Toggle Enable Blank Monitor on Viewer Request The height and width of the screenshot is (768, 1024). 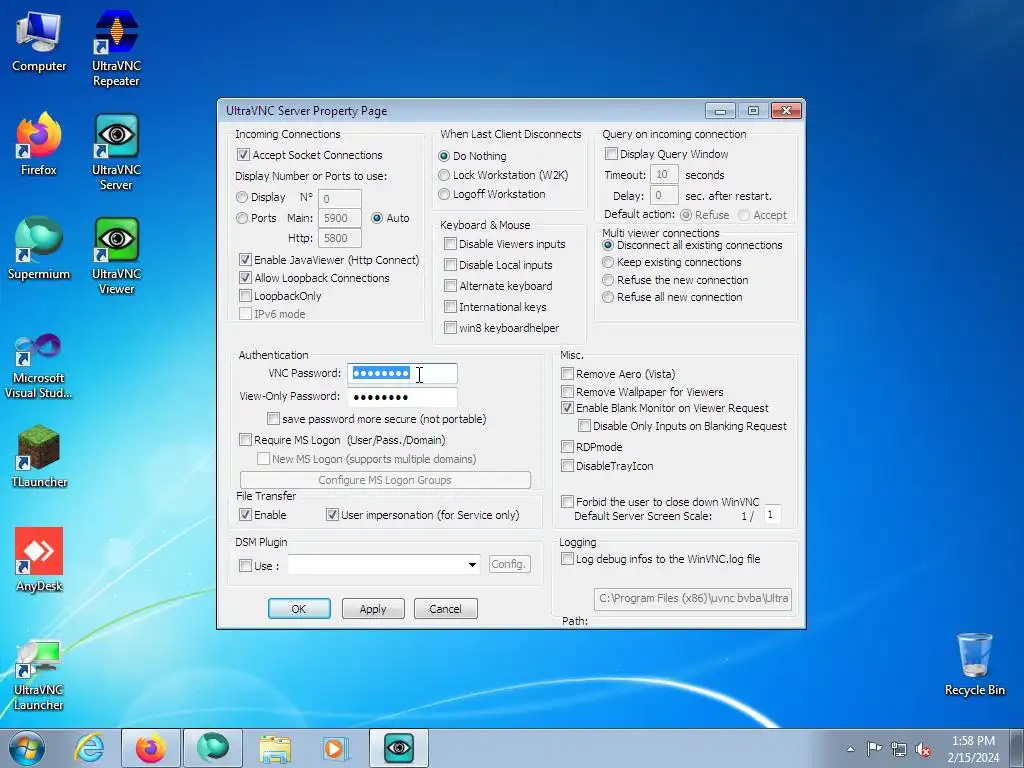tap(568, 408)
